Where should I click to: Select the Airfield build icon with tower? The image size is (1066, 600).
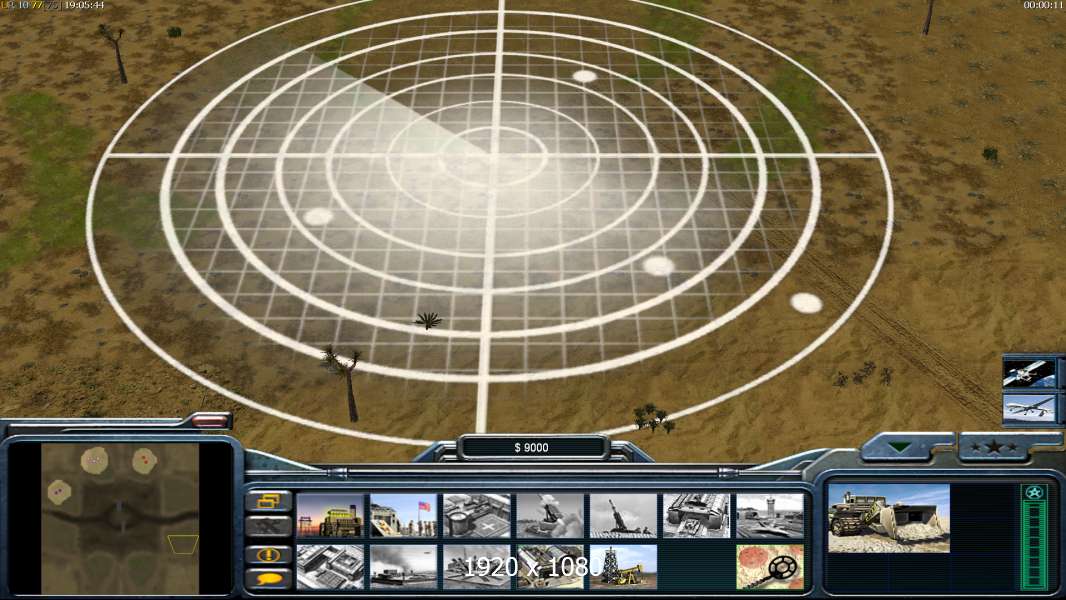pos(770,516)
